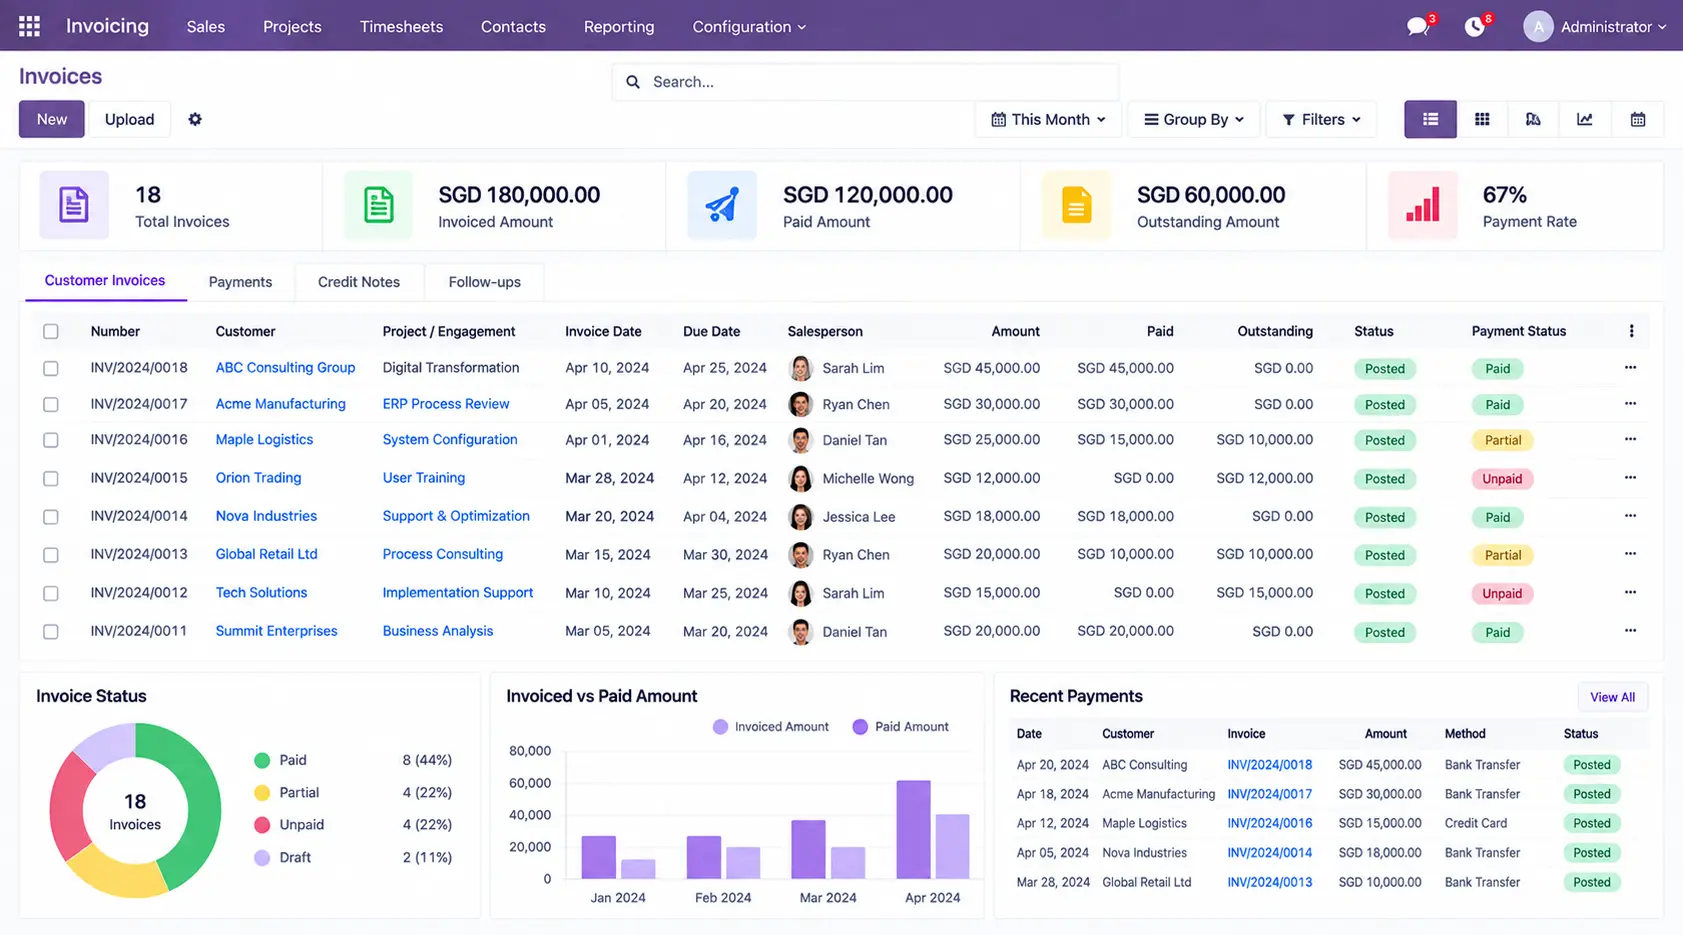Check the box for INV/2024/0013
This screenshot has height=935, width=1683.
coord(51,555)
